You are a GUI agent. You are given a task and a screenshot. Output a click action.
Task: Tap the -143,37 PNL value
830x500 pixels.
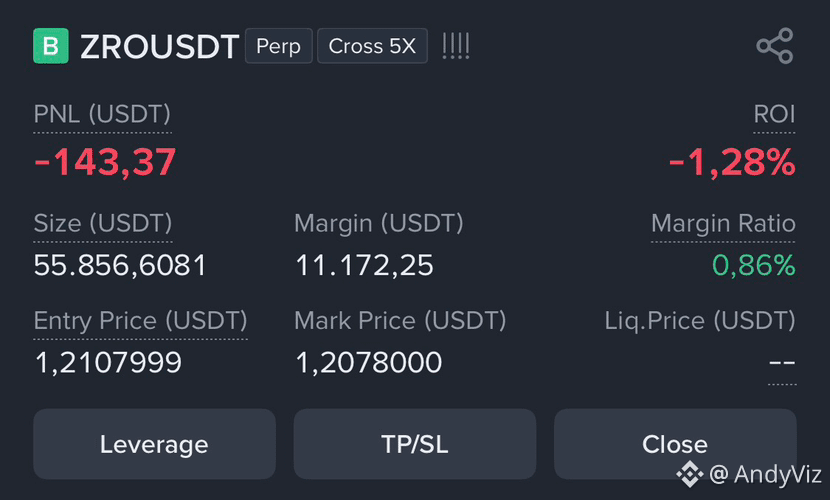(105, 162)
